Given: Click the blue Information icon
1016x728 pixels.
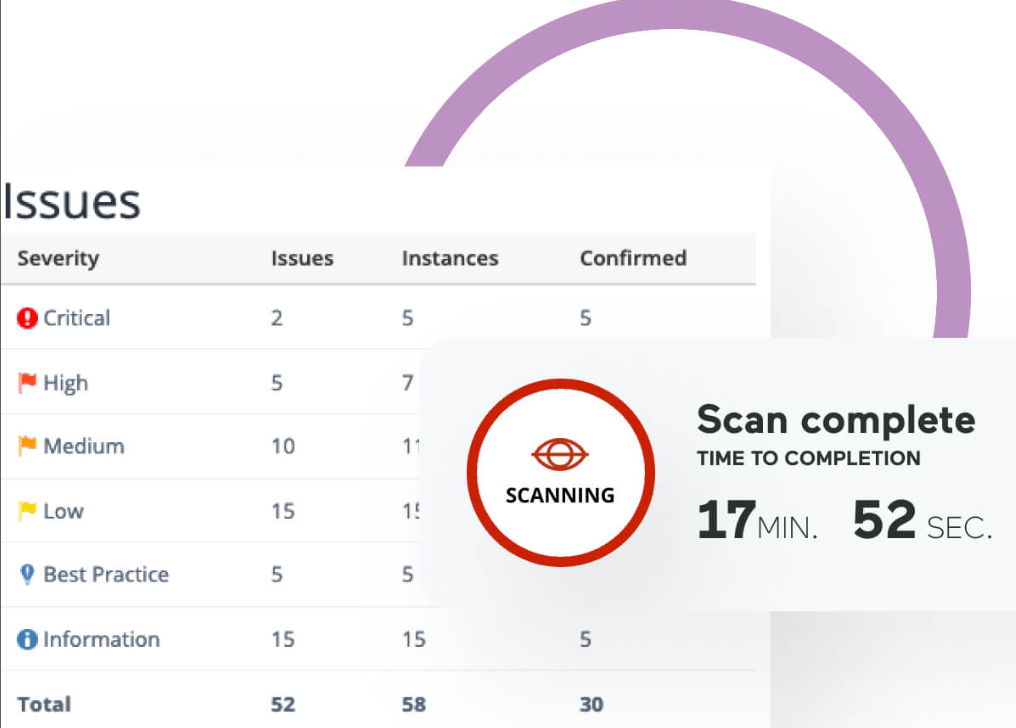Looking at the screenshot, I should point(27,639).
